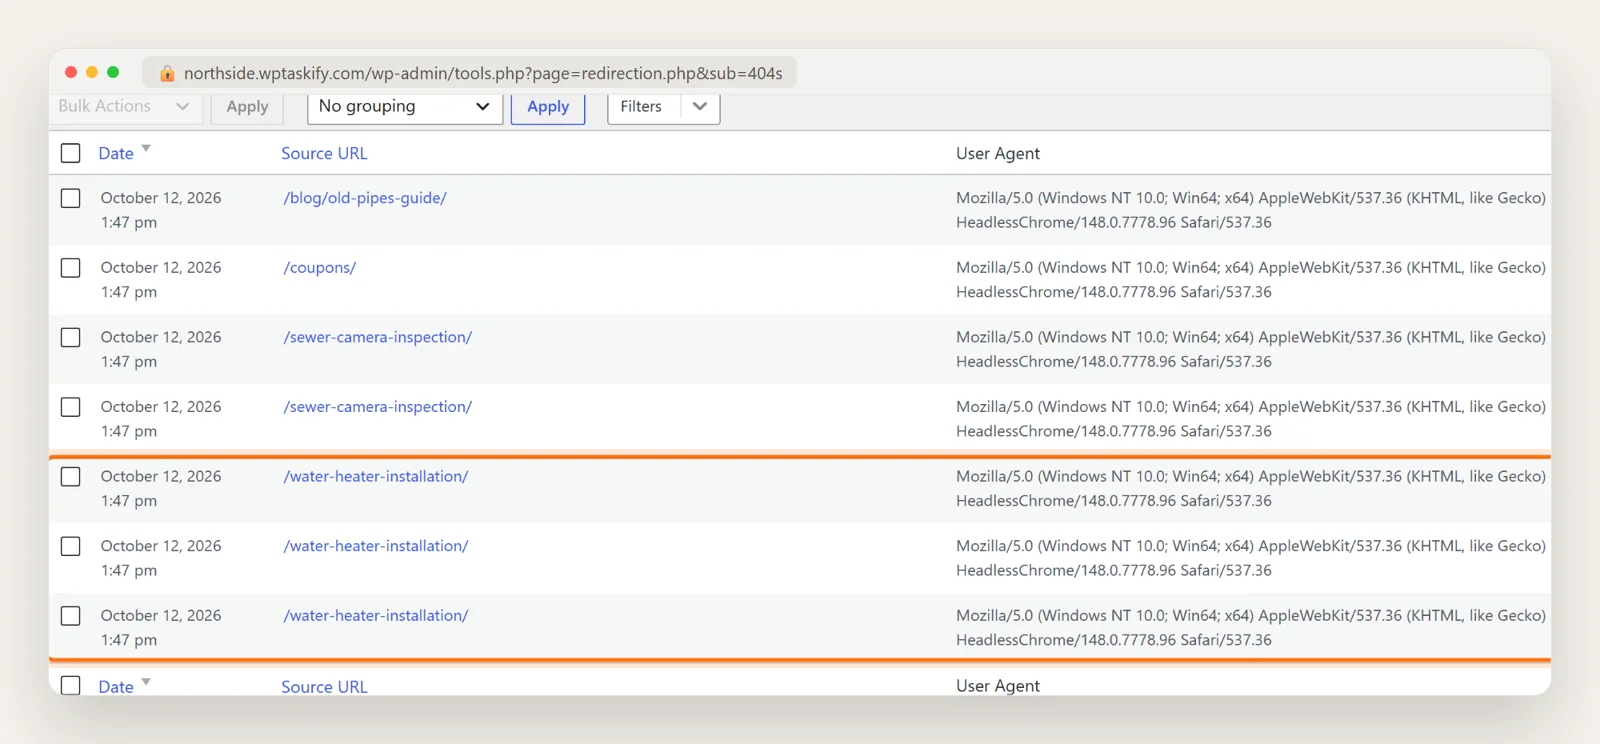The width and height of the screenshot is (1600, 744).
Task: Click the sort arrow beside the header Date column
Action: tap(146, 149)
